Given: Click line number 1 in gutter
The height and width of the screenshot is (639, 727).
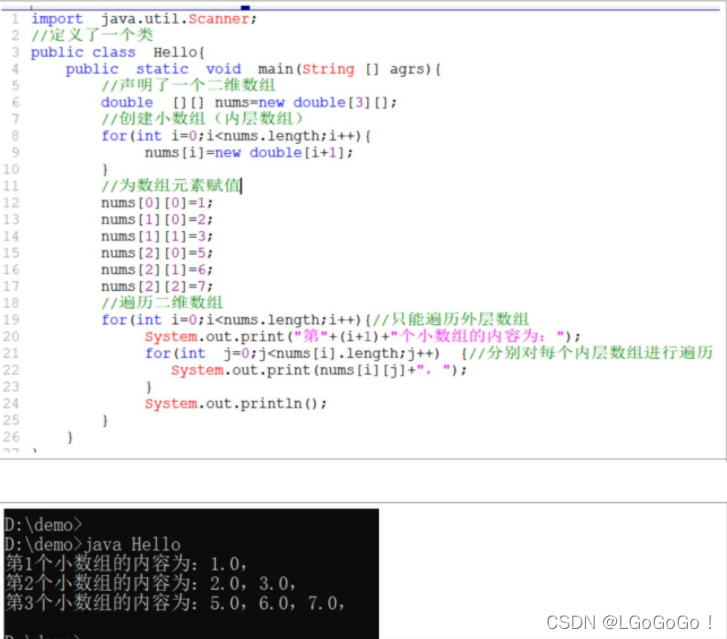Looking at the screenshot, I should click(x=15, y=19).
